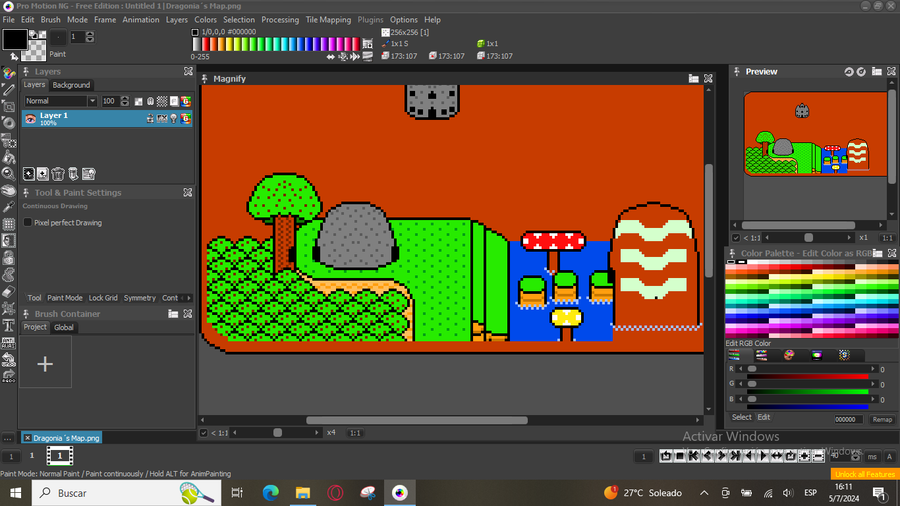Click the Redo arrow icon
Screen dimensions: 900x506
(x=9, y=376)
